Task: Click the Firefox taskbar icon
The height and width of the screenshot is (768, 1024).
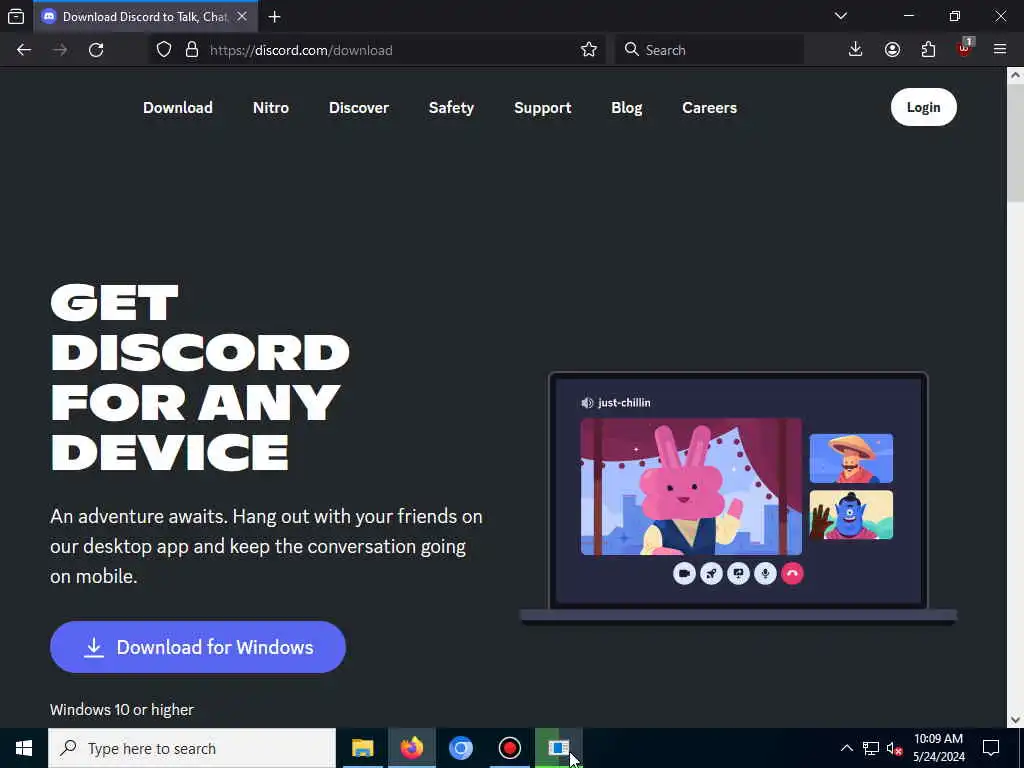Action: tap(411, 748)
